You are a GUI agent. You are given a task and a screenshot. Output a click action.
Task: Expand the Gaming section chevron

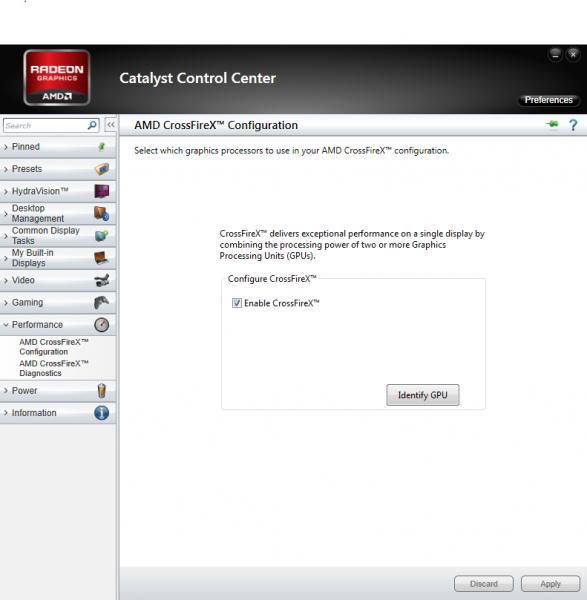(6, 303)
